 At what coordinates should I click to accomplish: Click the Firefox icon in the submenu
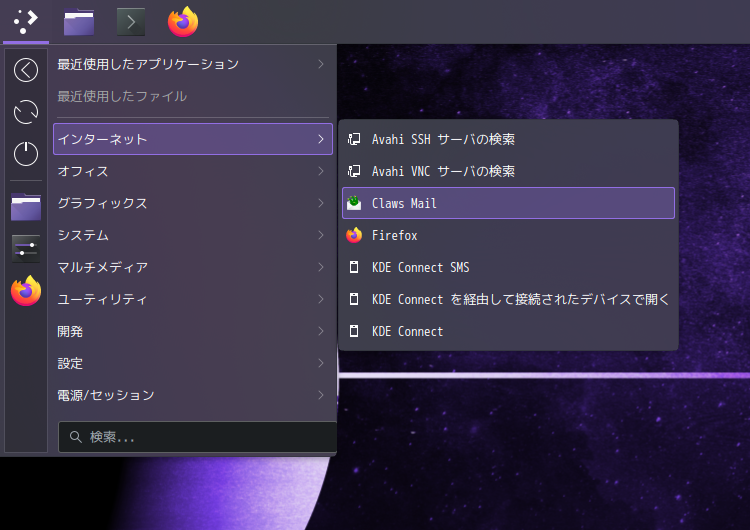pos(354,235)
